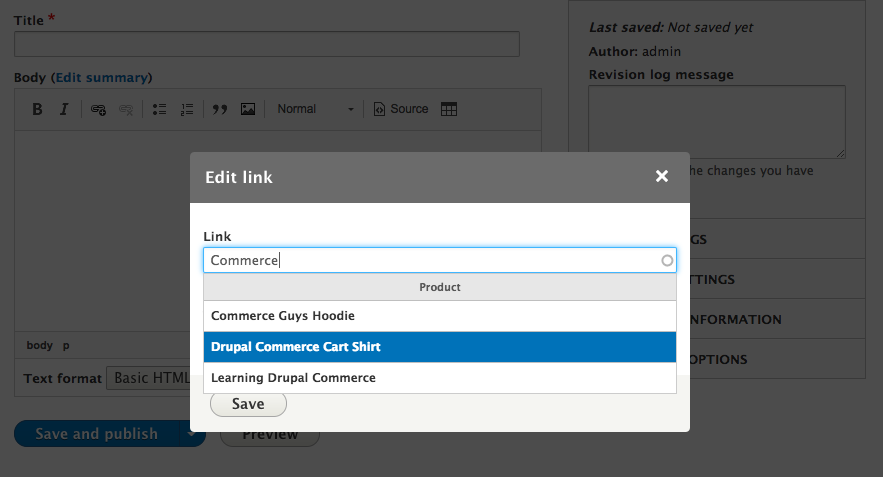Insert a bulleted list

tap(159, 109)
